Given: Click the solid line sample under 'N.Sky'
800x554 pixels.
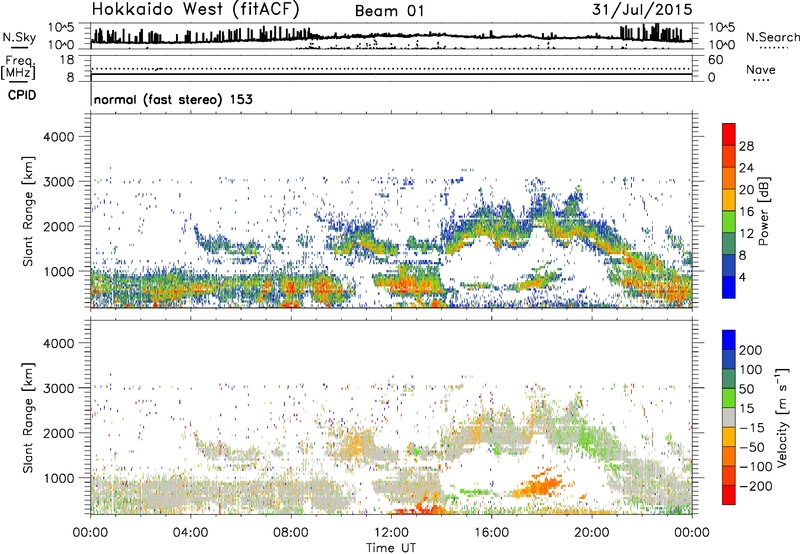Looking at the screenshot, I should [x=19, y=47].
